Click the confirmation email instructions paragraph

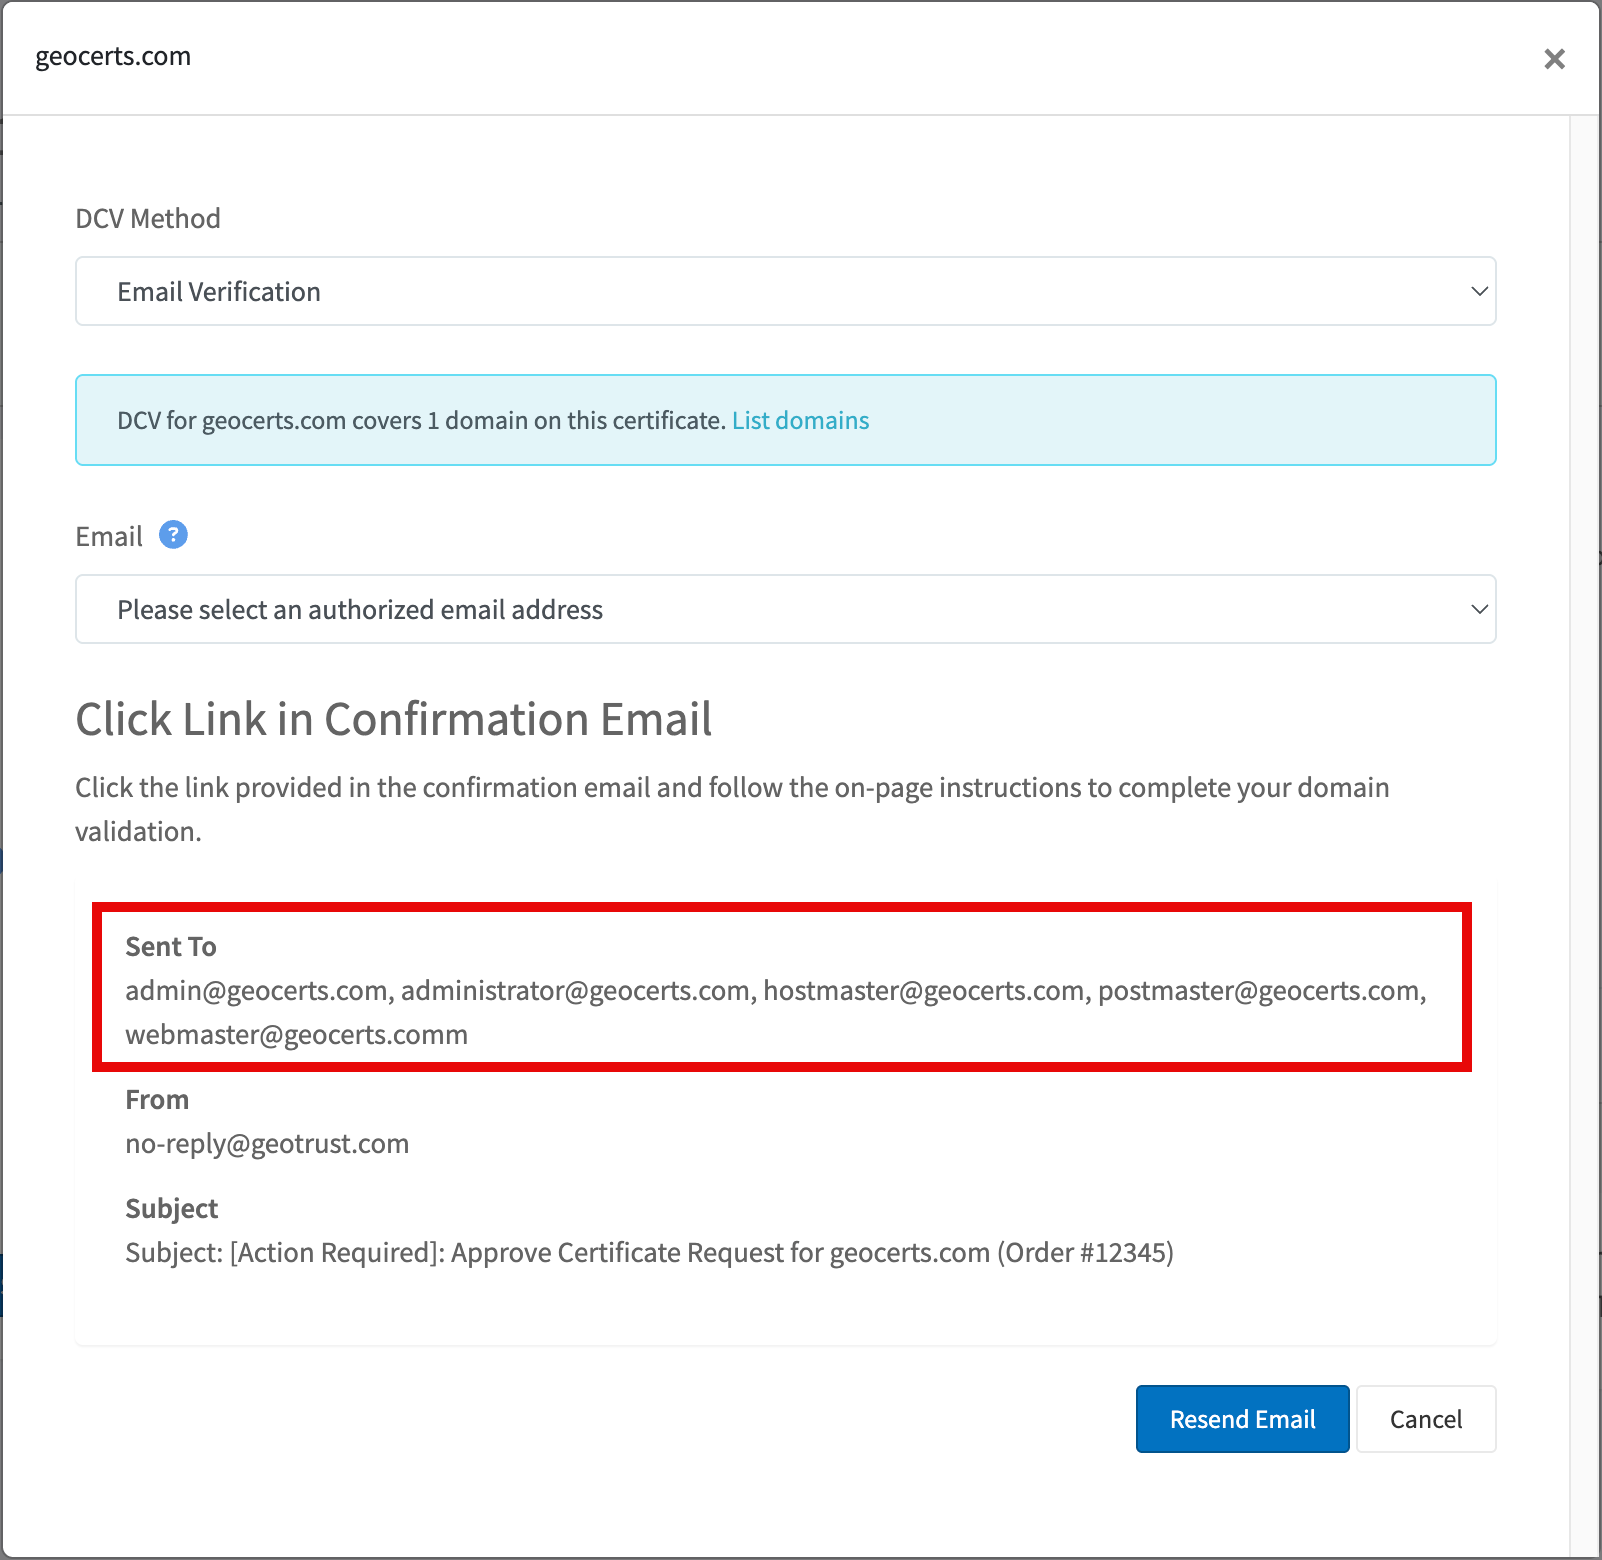pos(732,809)
